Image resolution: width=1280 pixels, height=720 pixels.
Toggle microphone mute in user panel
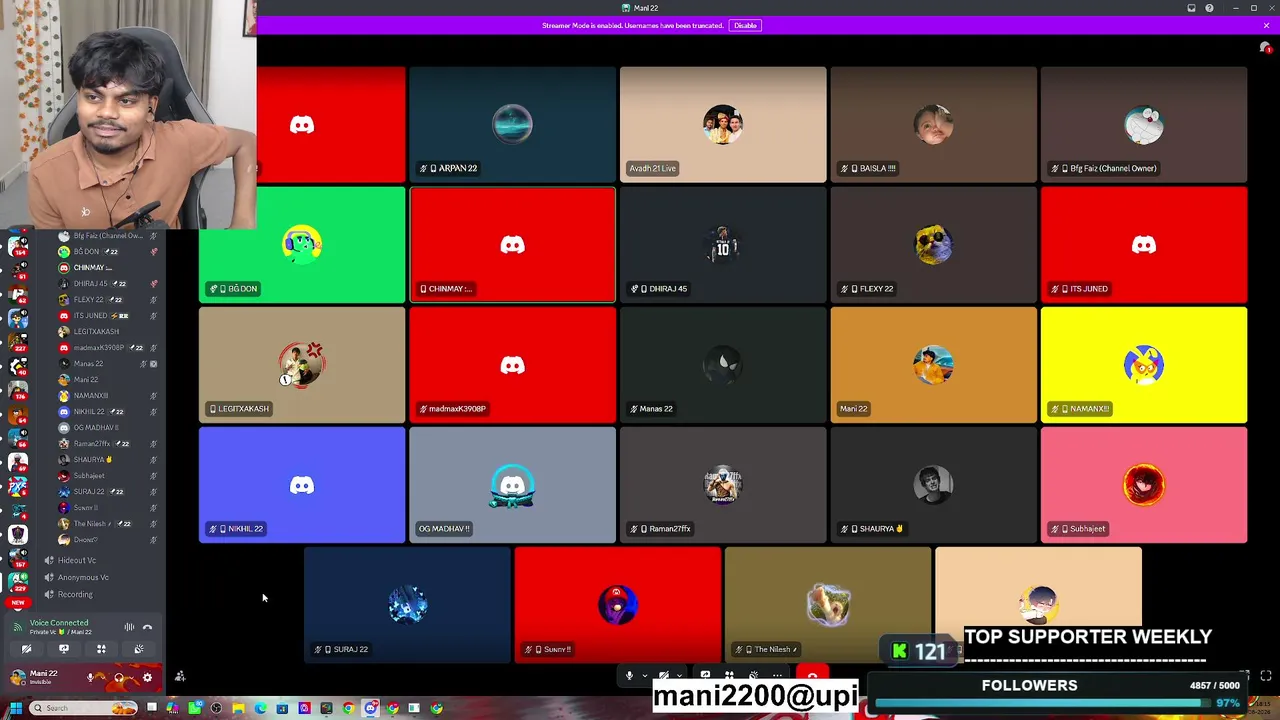[91, 678]
